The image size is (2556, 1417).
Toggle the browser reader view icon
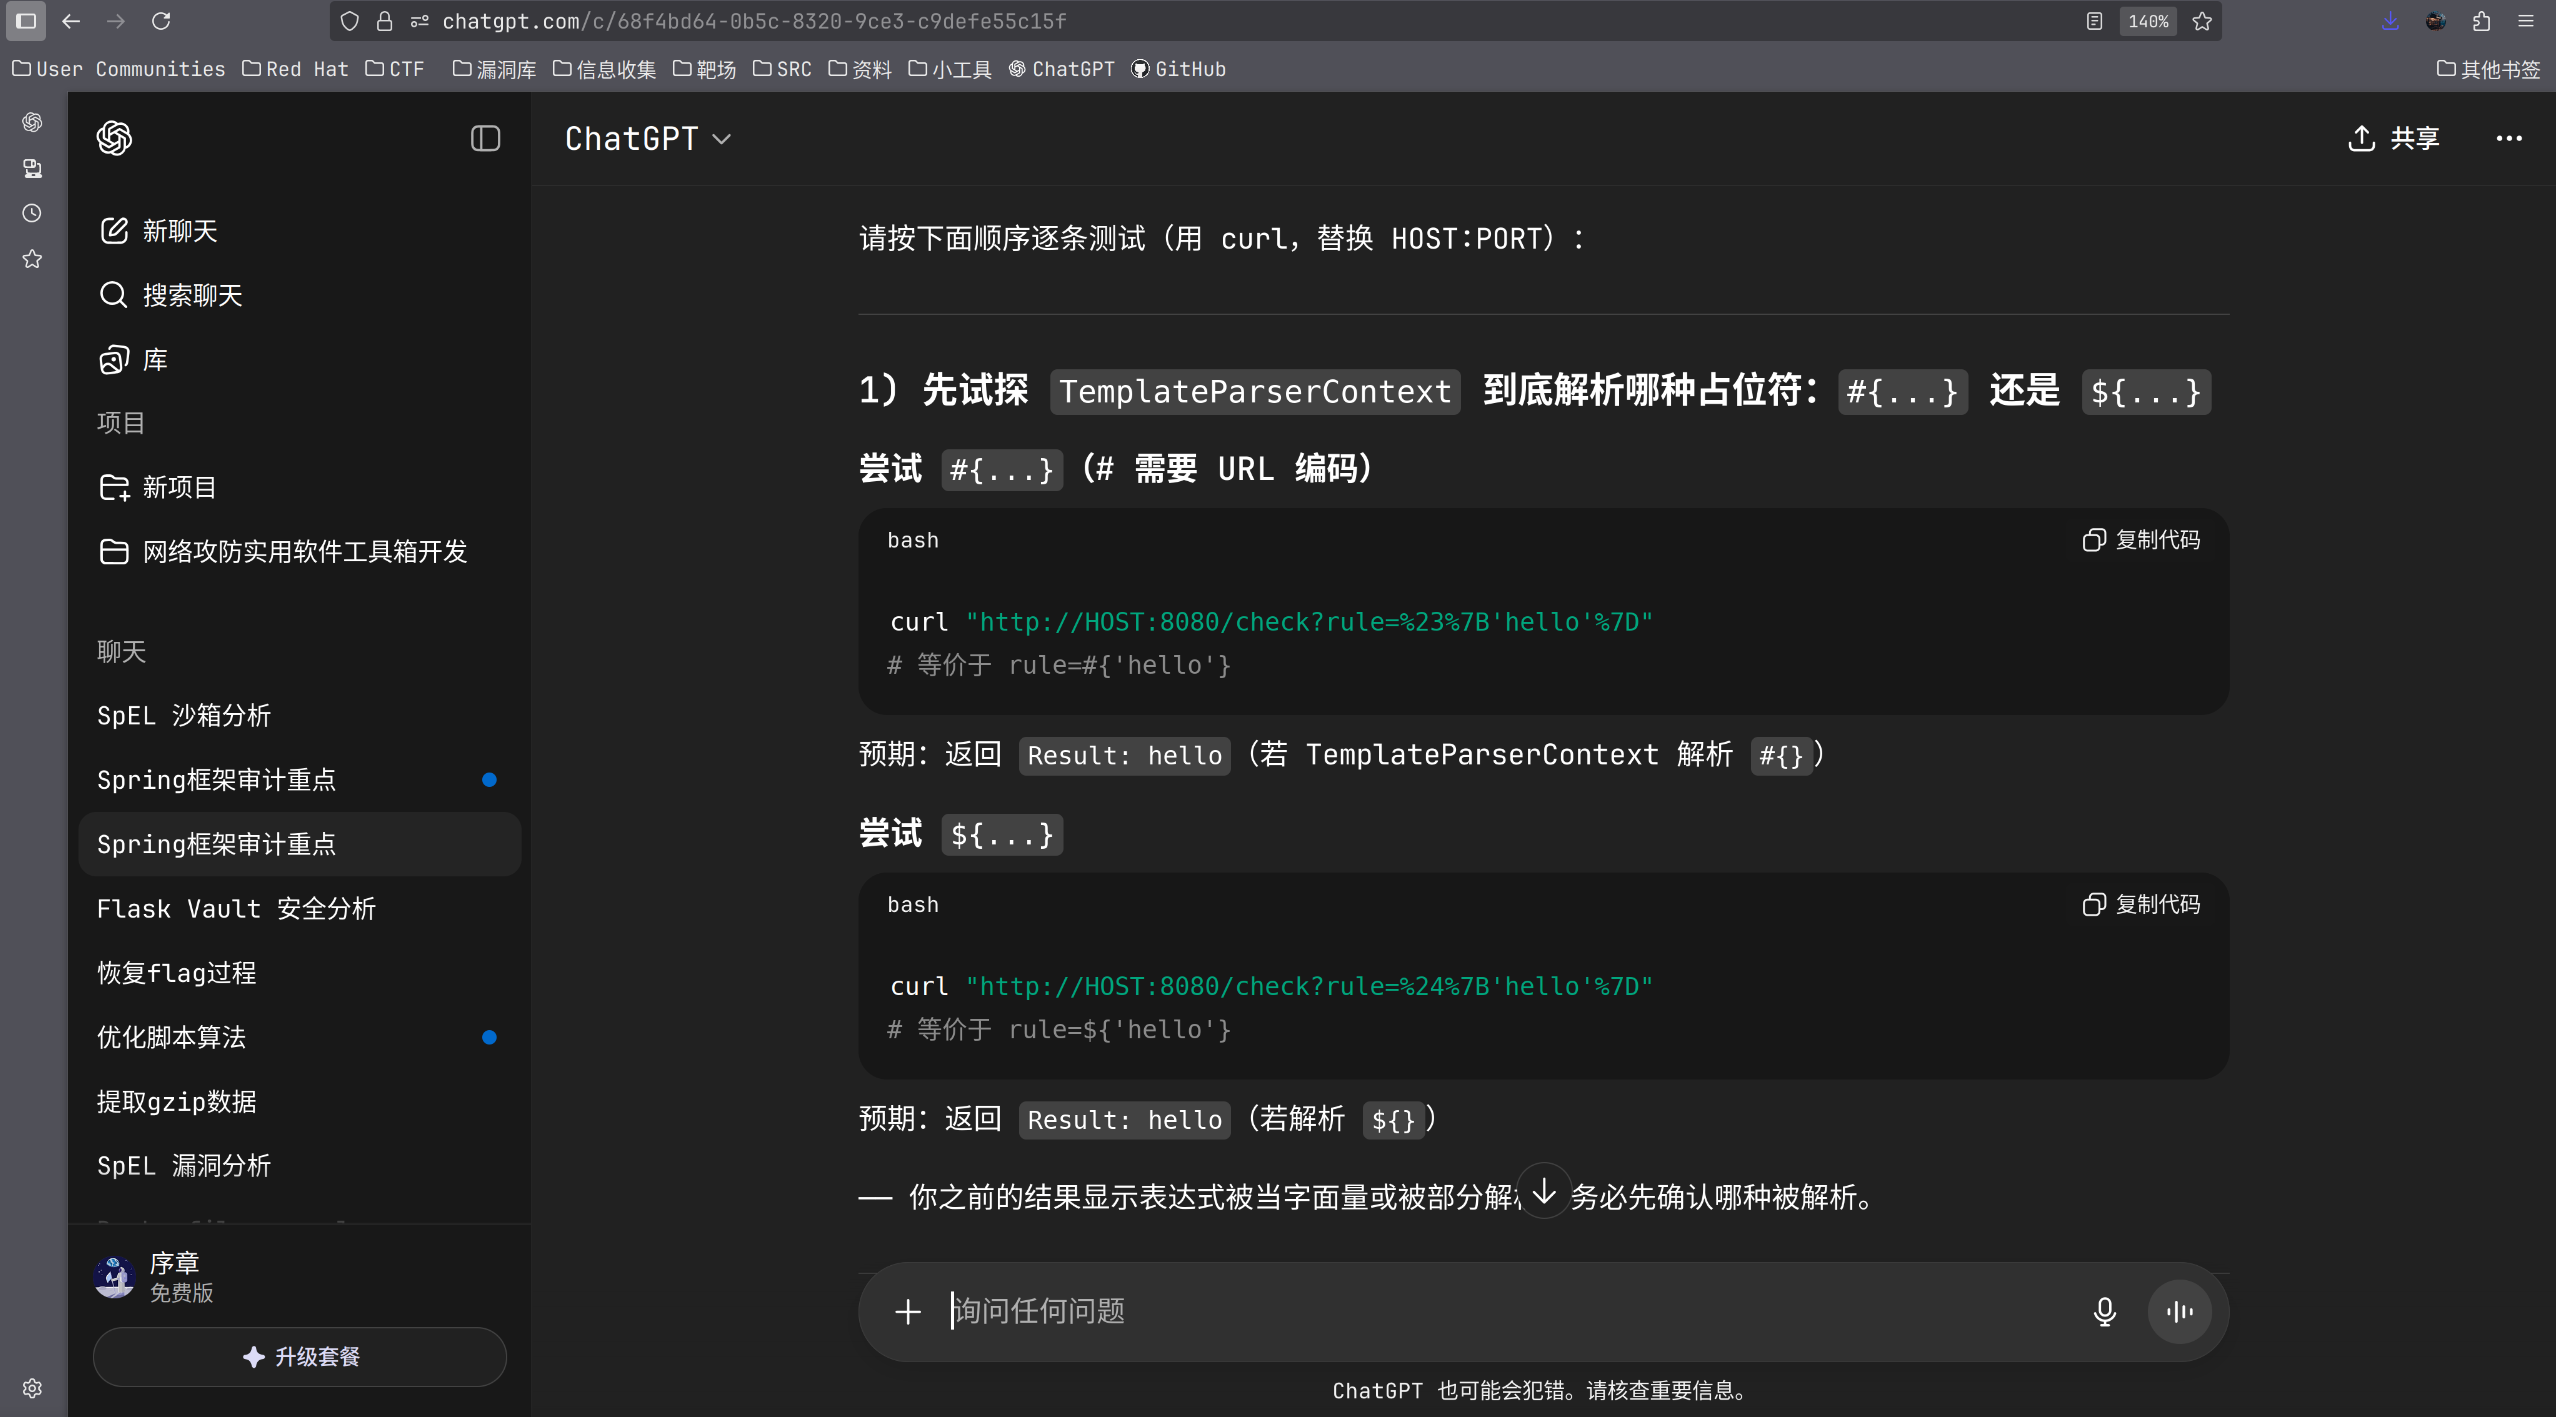coord(2094,21)
